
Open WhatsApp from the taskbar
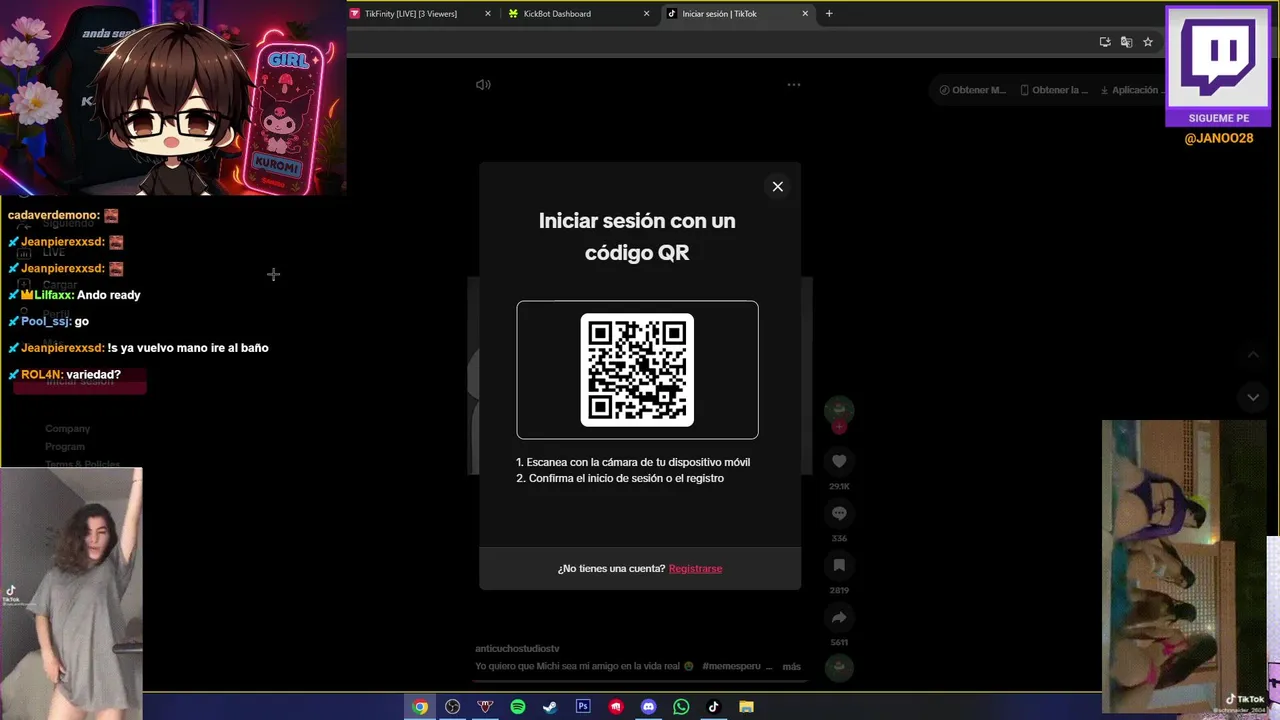click(x=681, y=707)
